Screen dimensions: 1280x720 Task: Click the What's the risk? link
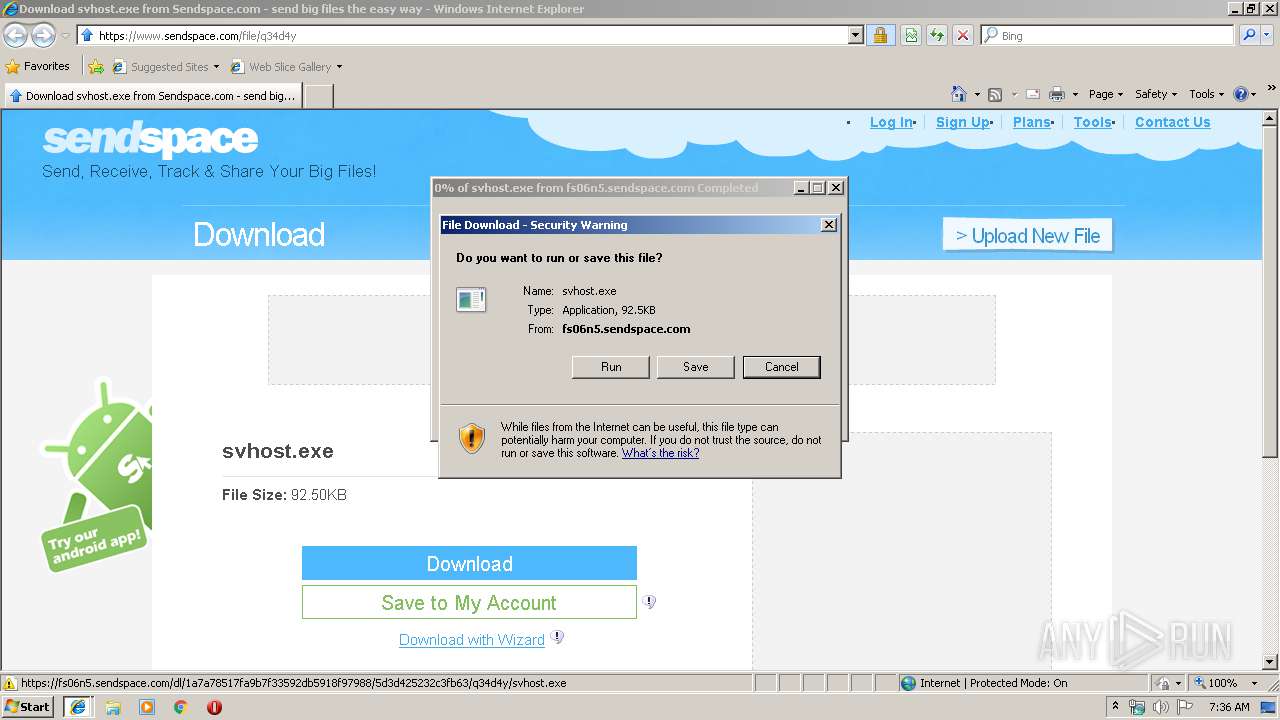click(x=660, y=453)
